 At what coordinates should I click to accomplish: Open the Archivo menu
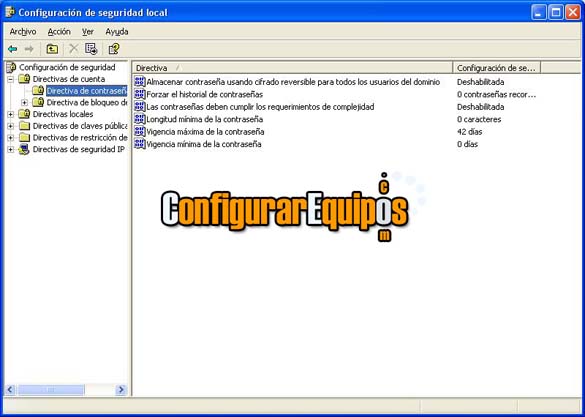tap(23, 32)
